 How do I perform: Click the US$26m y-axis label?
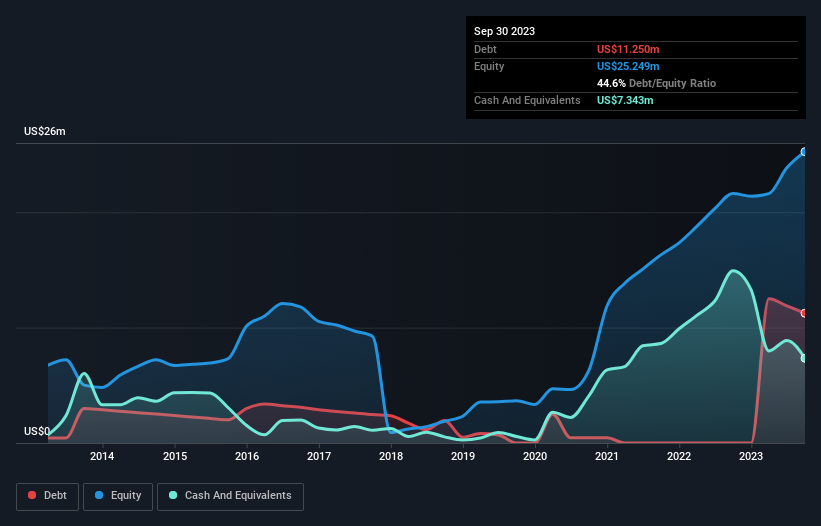click(44, 132)
